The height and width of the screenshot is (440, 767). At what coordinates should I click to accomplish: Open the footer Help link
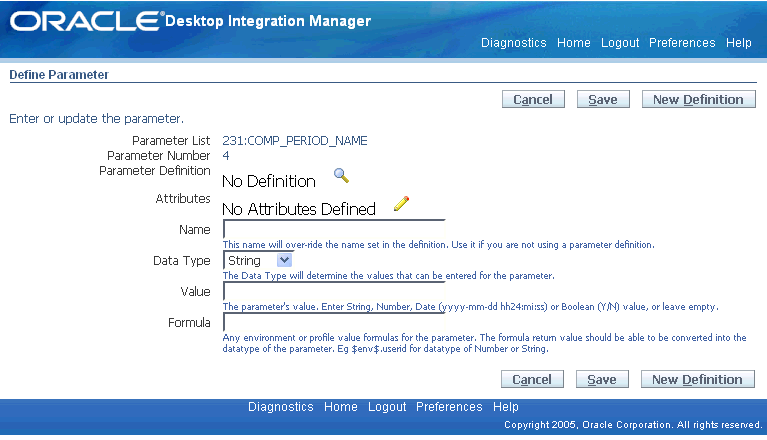pos(505,407)
